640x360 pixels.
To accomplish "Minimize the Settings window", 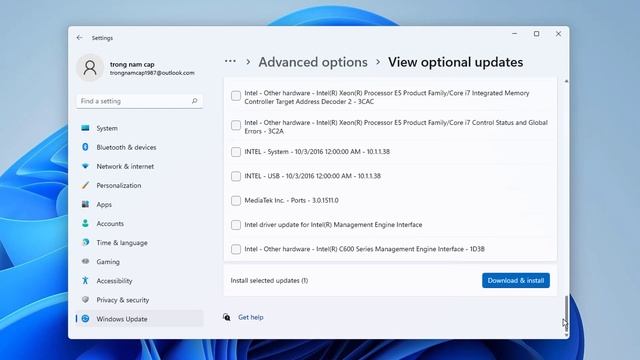I will [515, 34].
